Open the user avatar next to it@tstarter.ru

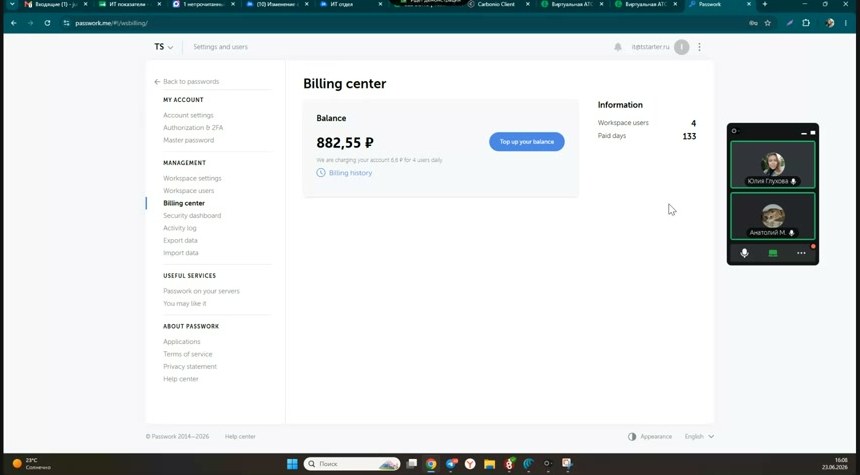(x=681, y=47)
